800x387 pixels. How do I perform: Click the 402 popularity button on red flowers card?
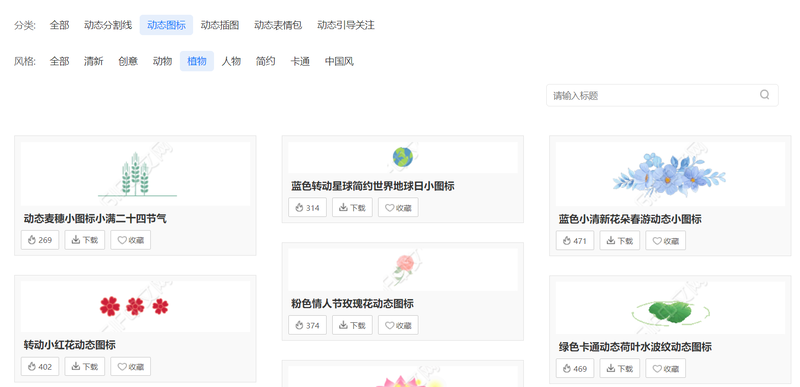(x=40, y=367)
